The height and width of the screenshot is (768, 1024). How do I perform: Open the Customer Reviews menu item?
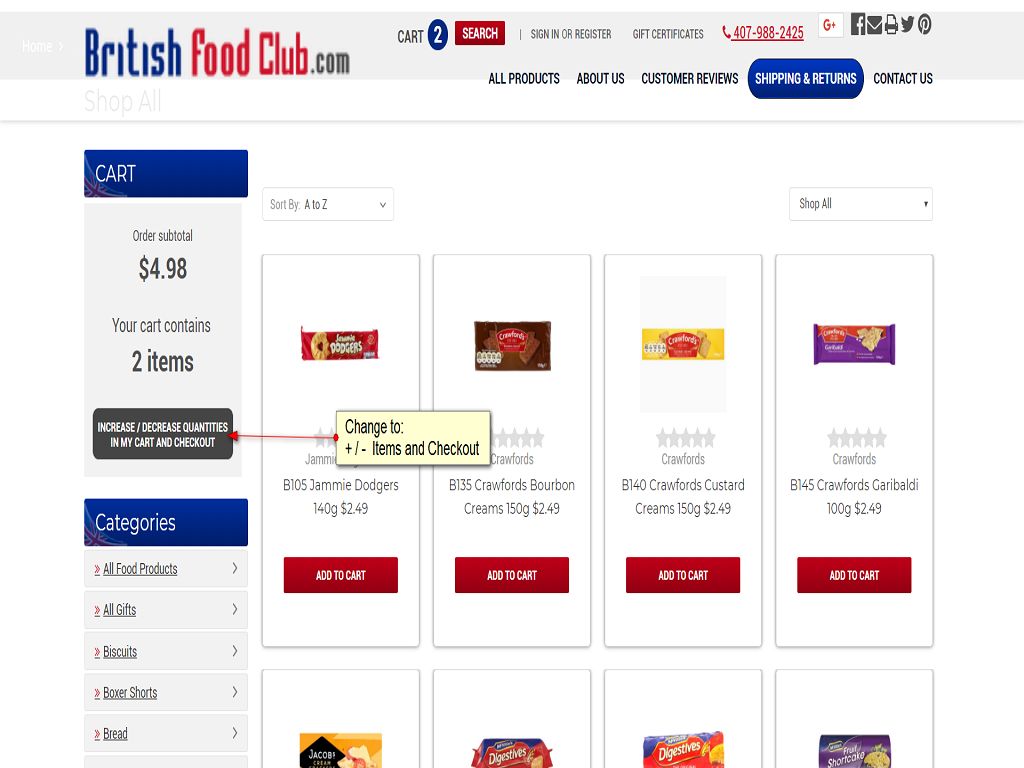[690, 78]
